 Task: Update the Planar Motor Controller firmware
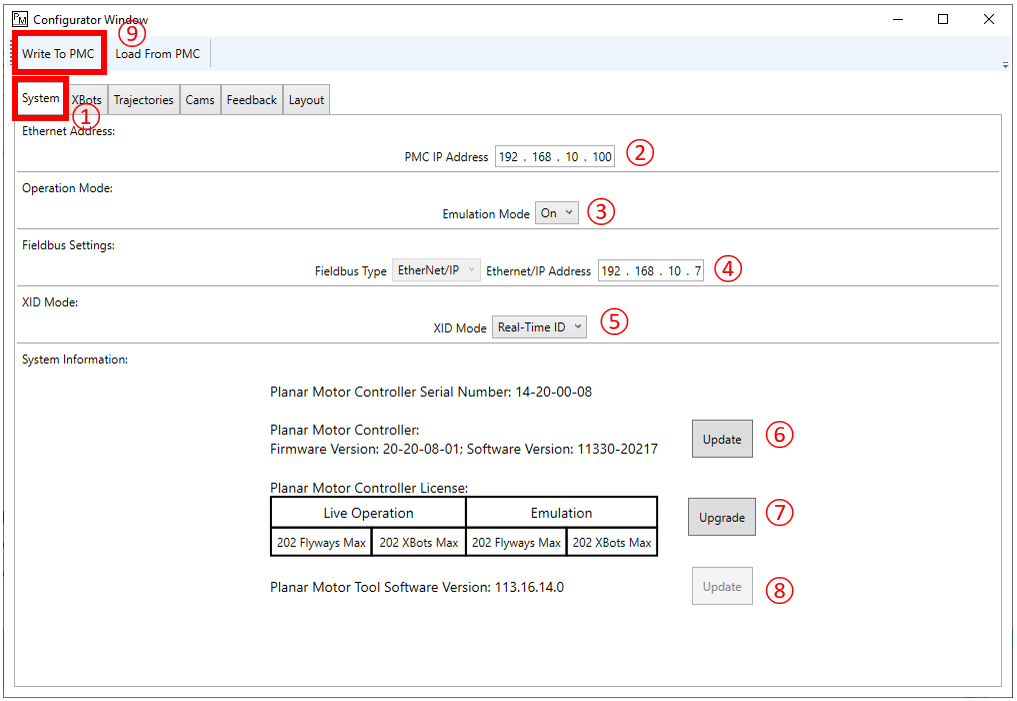(x=721, y=439)
